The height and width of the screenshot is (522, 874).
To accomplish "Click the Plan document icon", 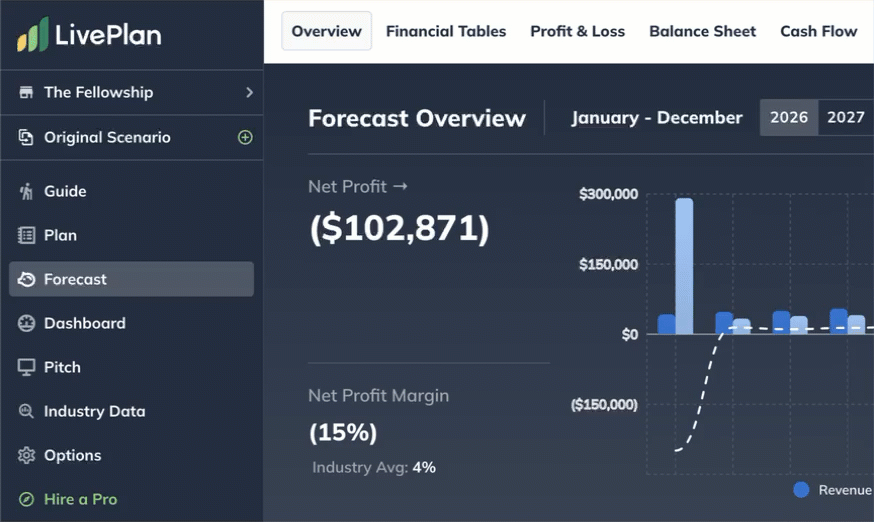I will click(x=26, y=235).
